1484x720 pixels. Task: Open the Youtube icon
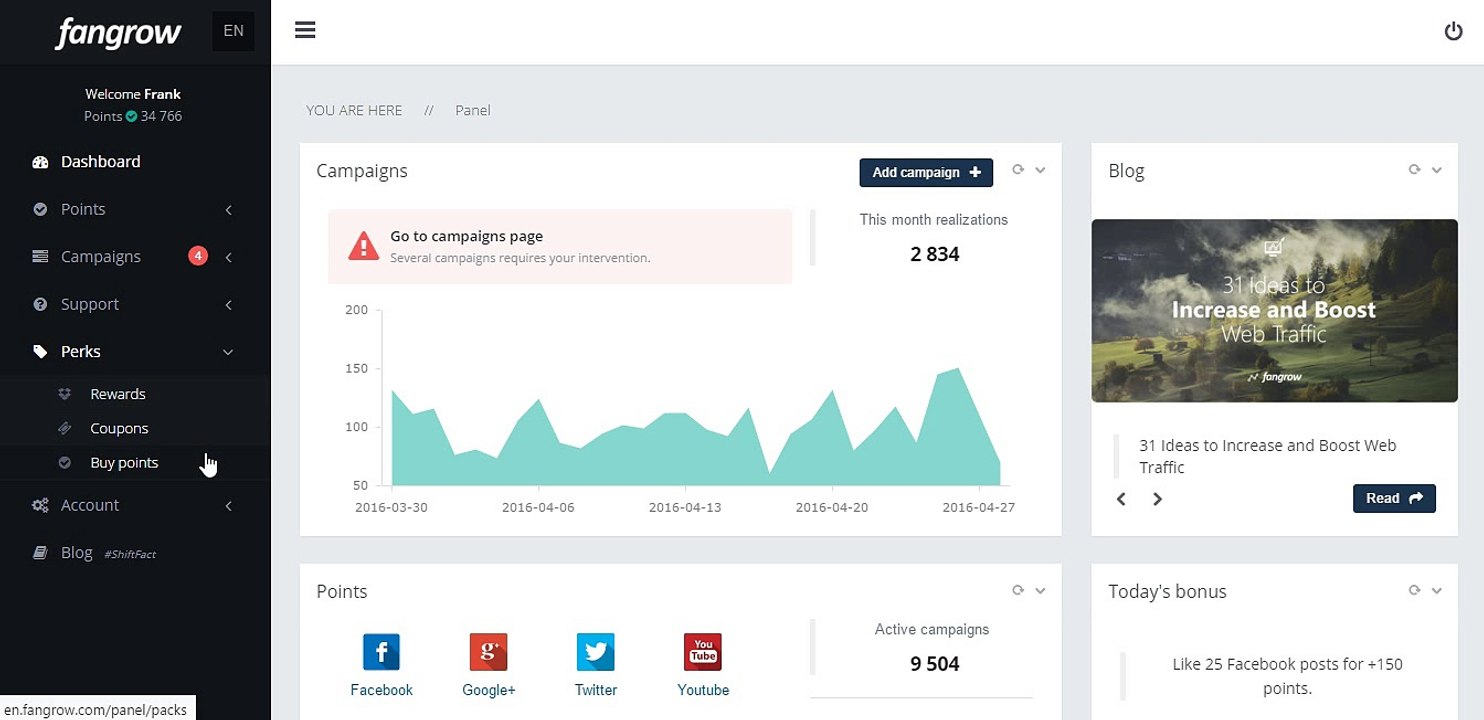point(703,652)
